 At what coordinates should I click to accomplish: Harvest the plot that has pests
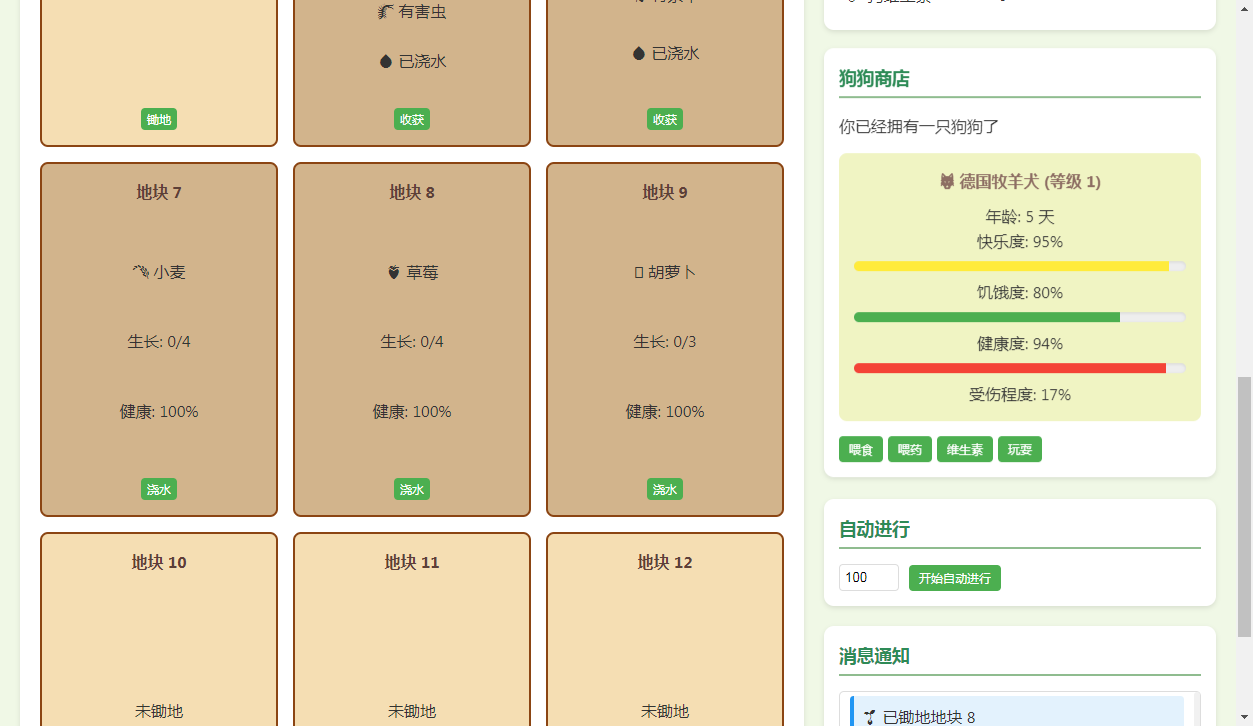412,119
